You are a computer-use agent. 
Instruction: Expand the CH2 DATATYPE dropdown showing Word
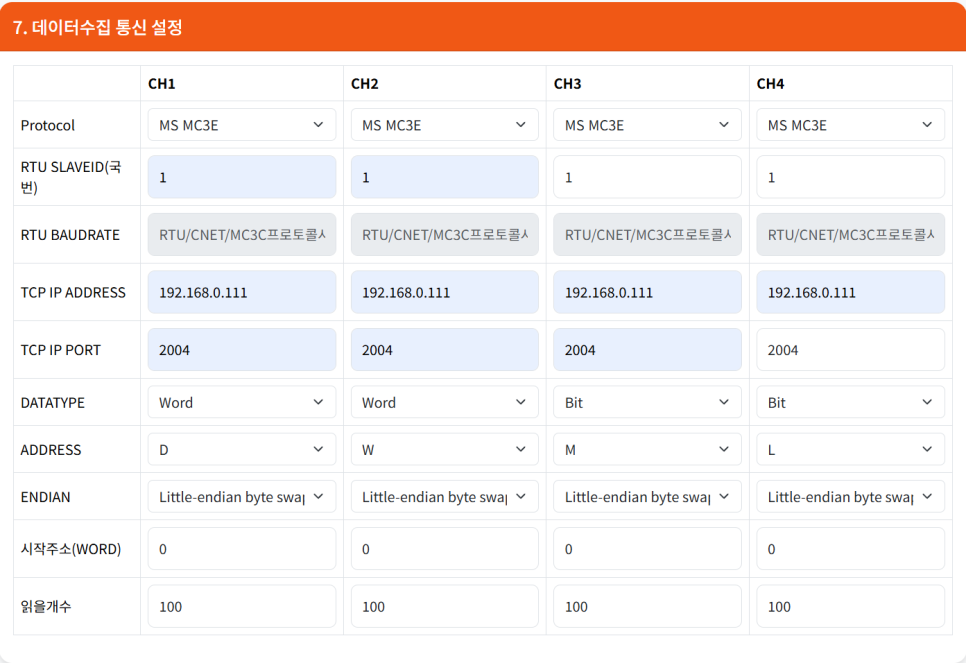444,402
